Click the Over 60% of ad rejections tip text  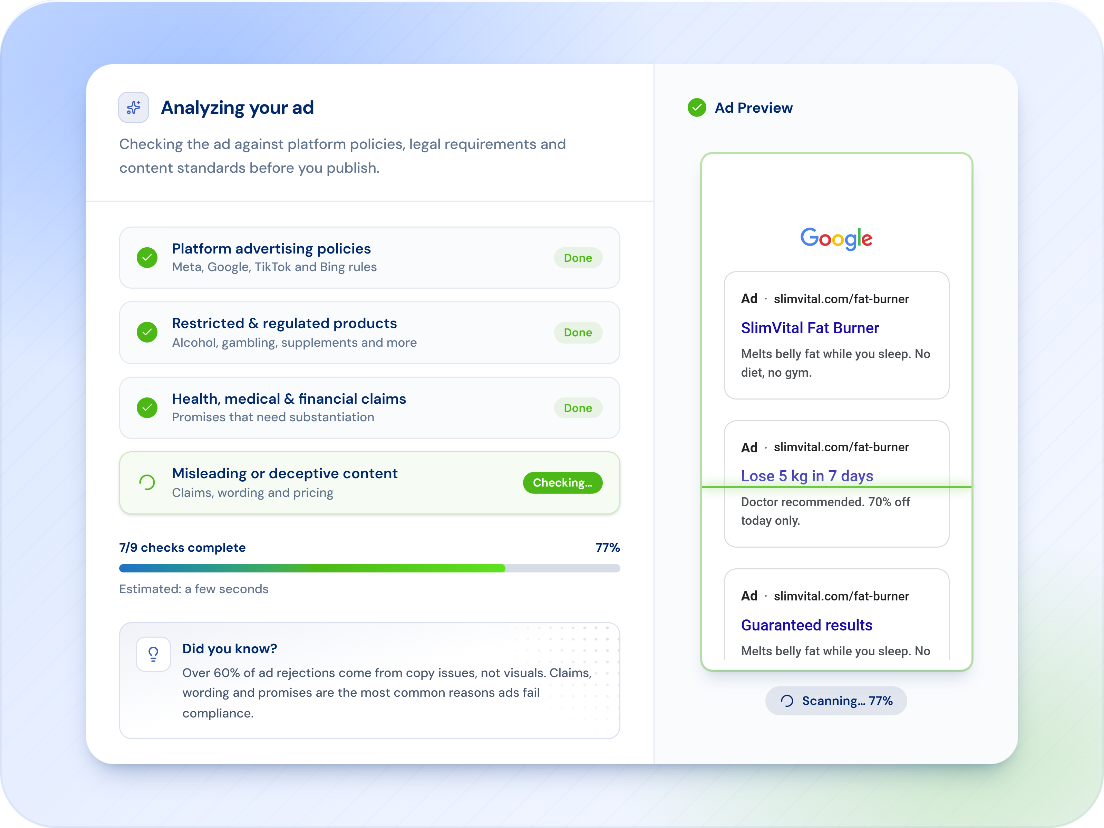point(387,693)
